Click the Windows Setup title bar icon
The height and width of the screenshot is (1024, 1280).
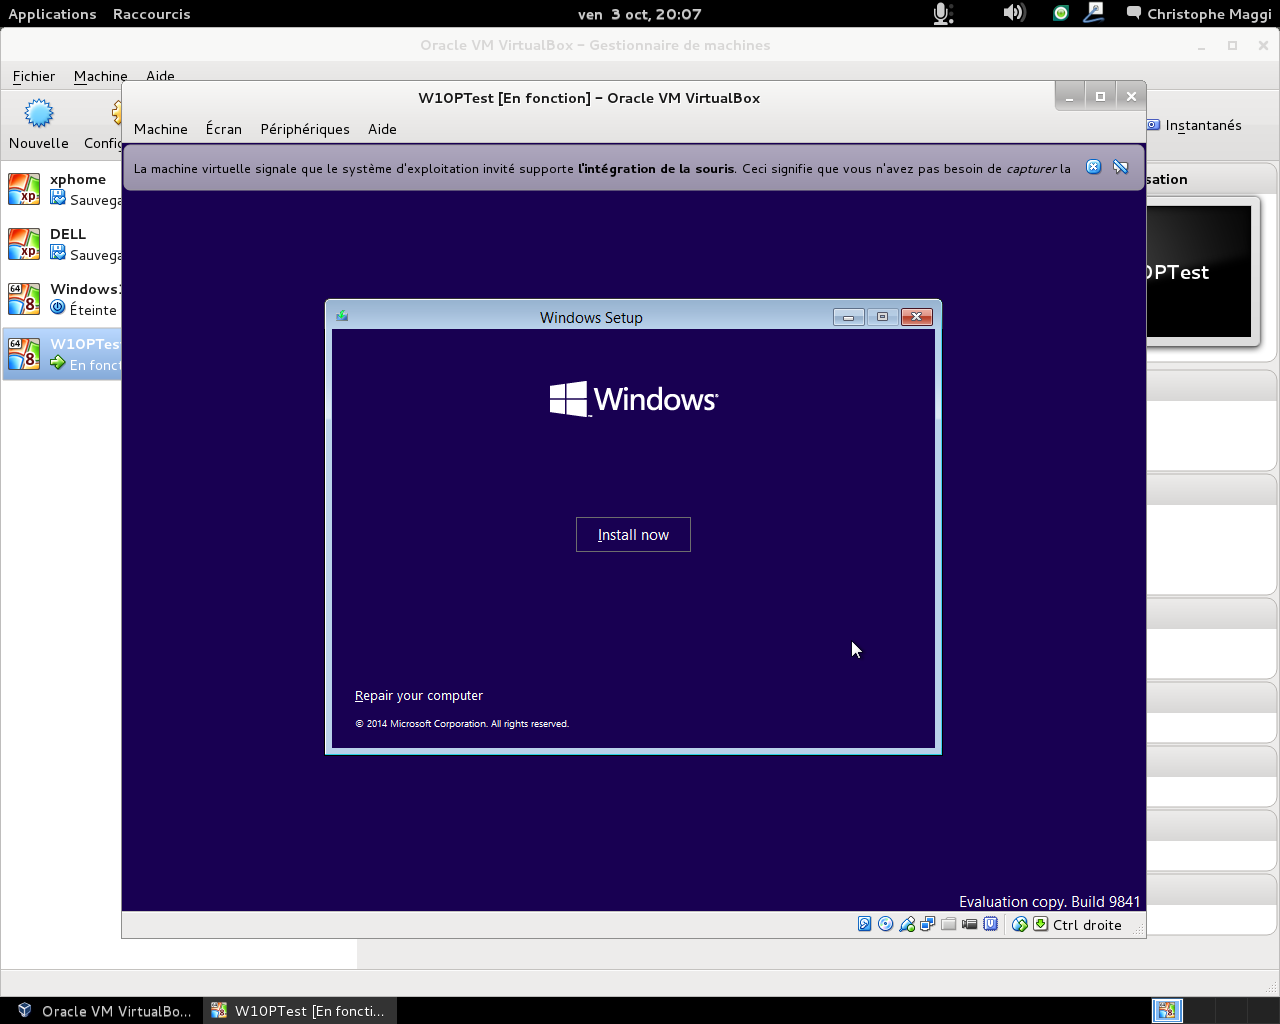click(x=342, y=316)
